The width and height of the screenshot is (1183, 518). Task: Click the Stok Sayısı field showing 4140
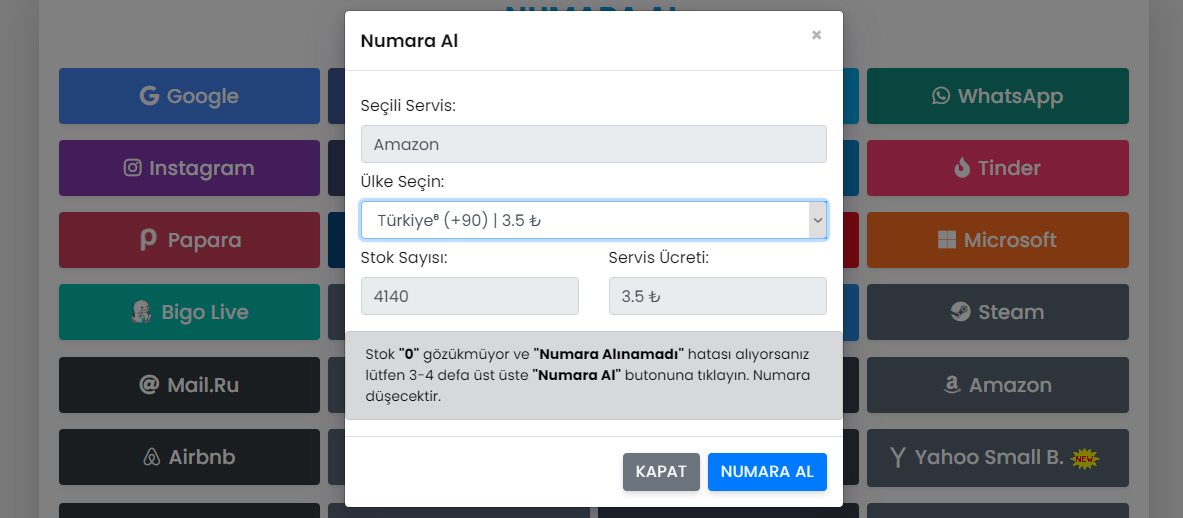point(470,296)
